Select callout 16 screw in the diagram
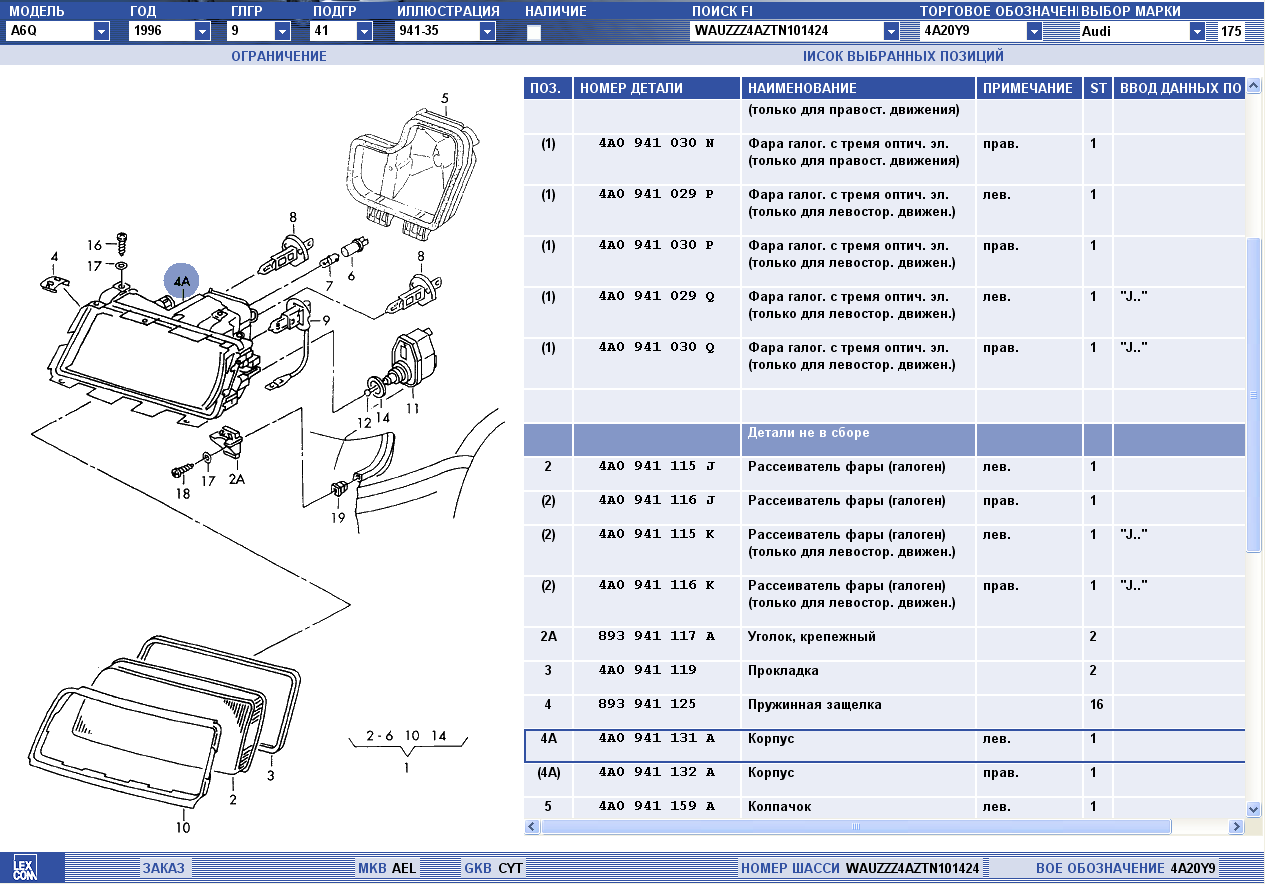The width and height of the screenshot is (1265, 884). pos(94,245)
